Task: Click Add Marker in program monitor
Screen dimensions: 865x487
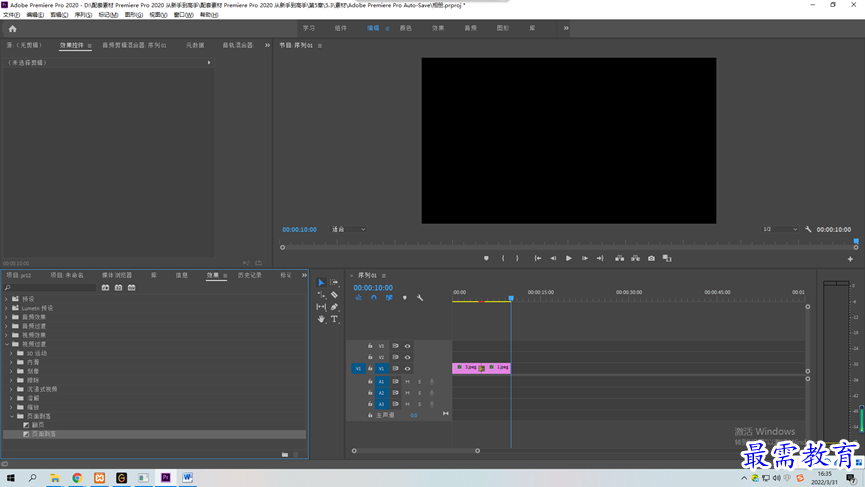Action: pyautogui.click(x=486, y=258)
